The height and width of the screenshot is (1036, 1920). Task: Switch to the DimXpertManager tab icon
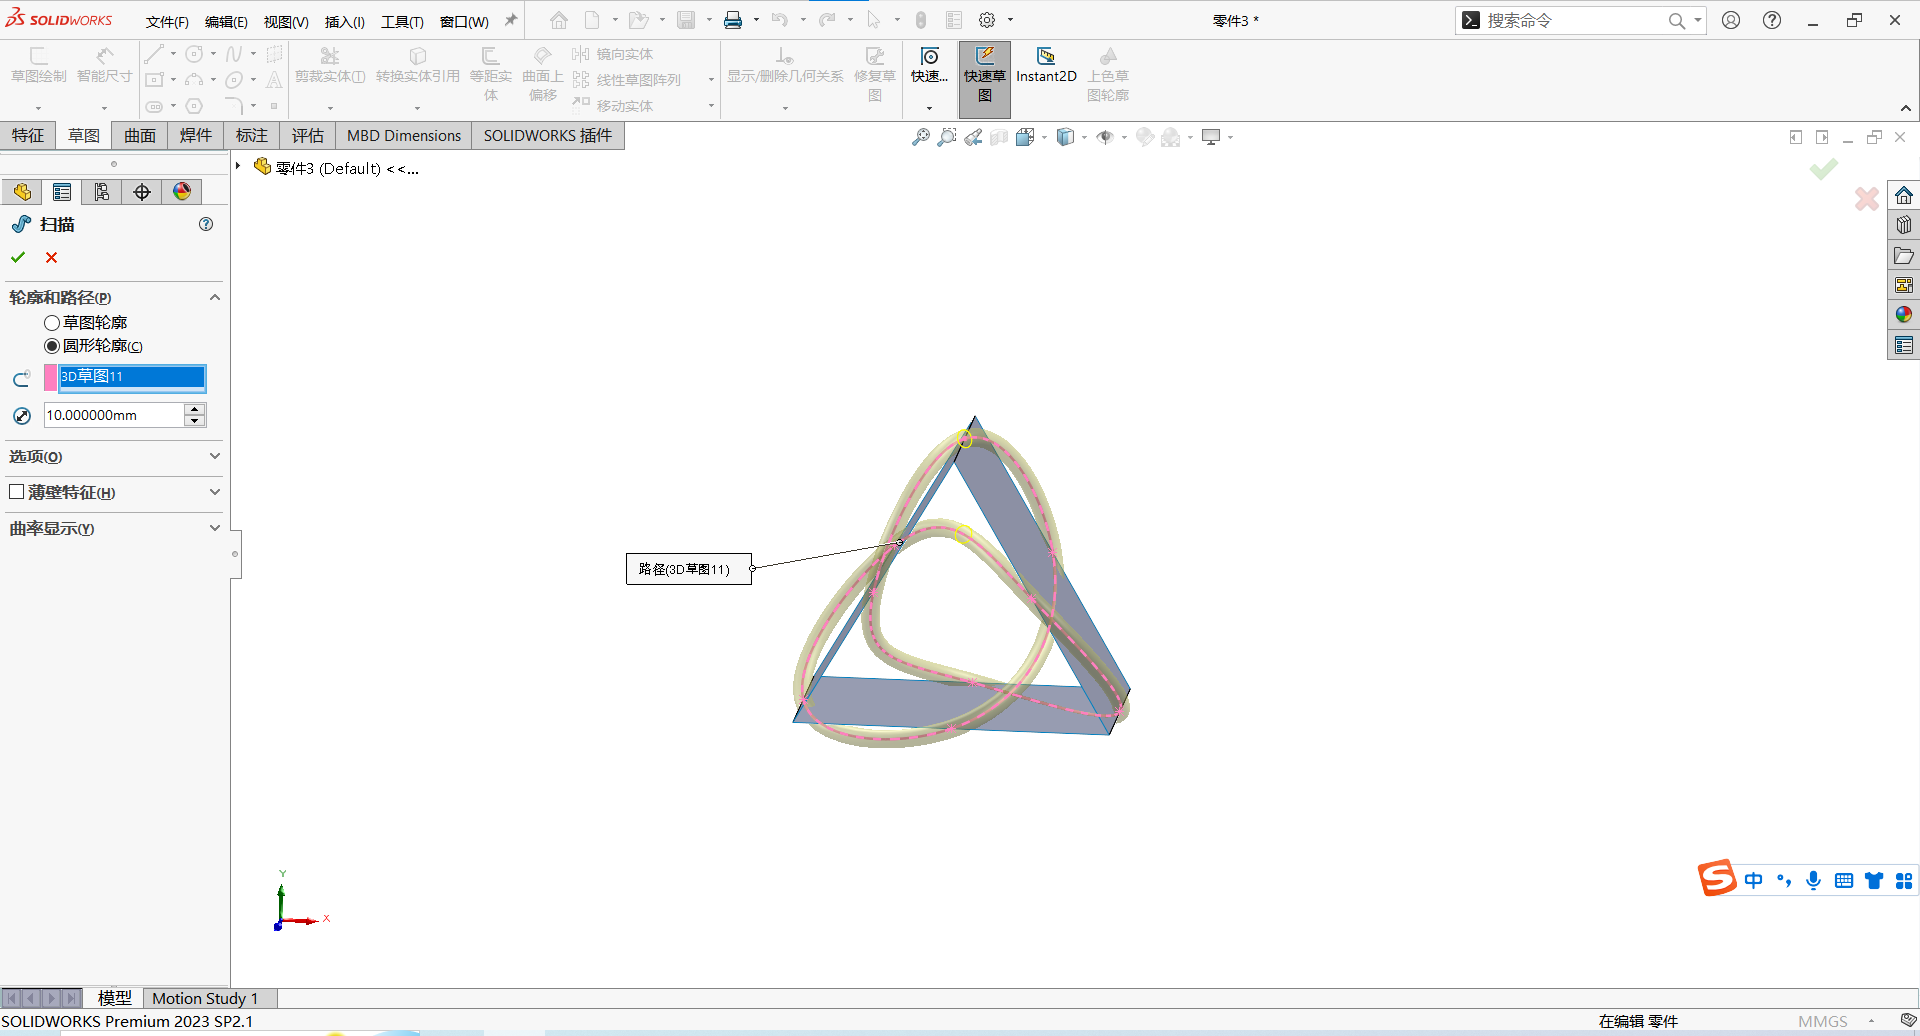click(x=141, y=191)
